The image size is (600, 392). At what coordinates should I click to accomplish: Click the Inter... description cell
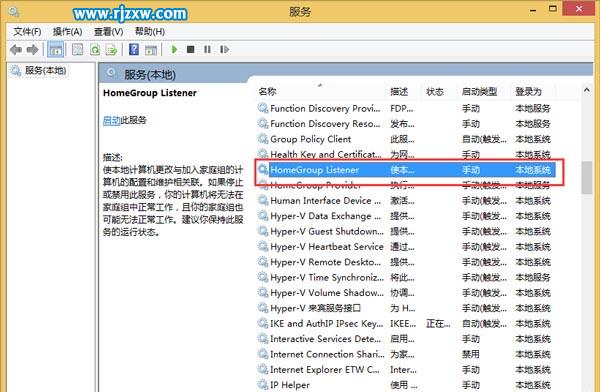(x=403, y=369)
